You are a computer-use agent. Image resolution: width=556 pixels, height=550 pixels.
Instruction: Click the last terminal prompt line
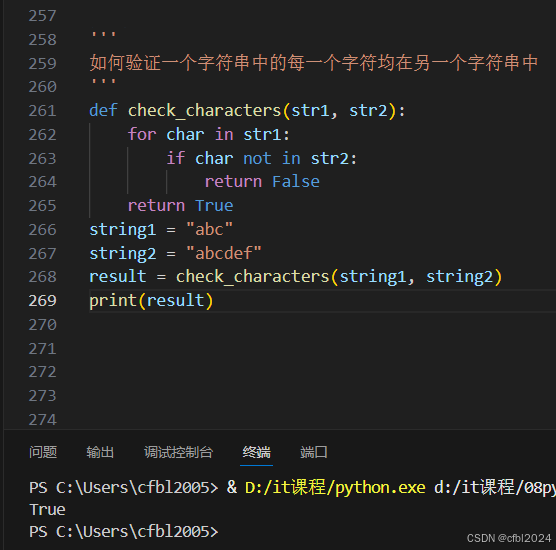pos(124,532)
